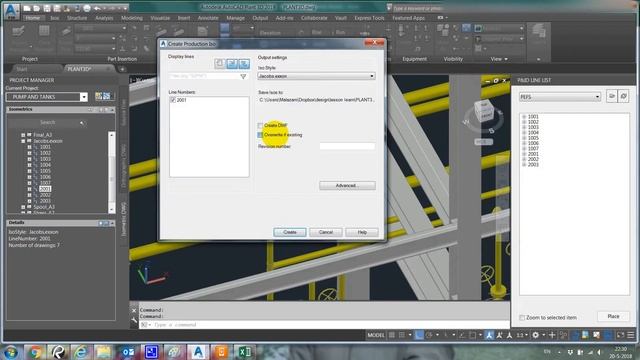Open Chrome from the taskbar

(x=35, y=351)
